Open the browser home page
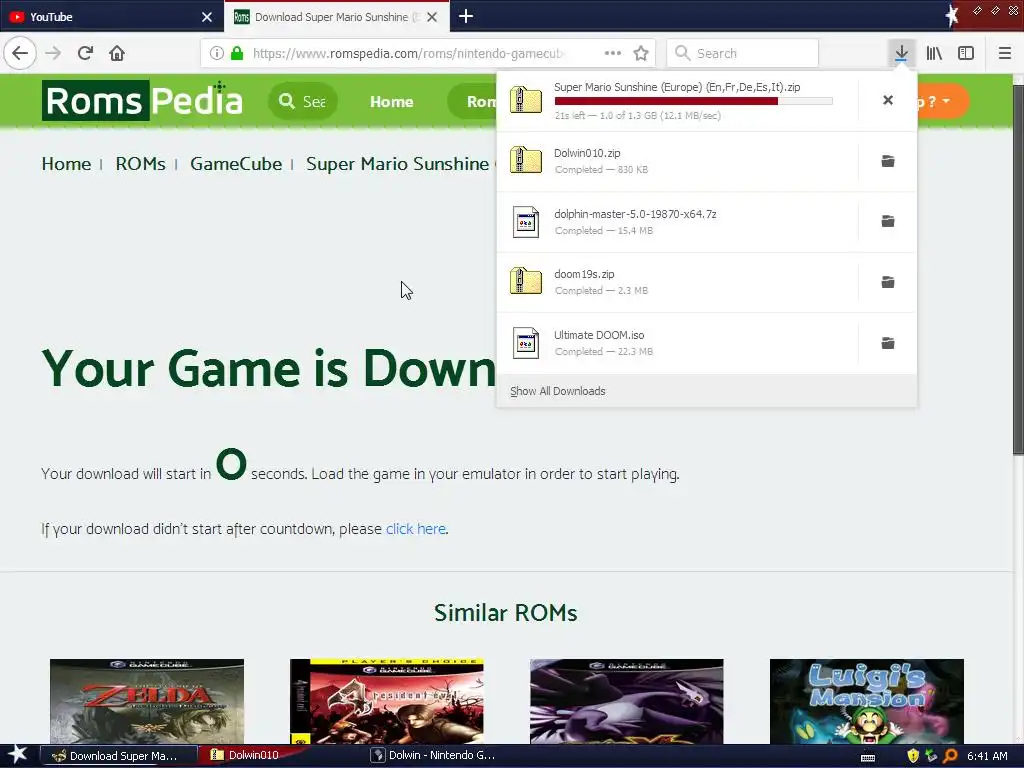This screenshot has width=1024, height=768. (117, 53)
